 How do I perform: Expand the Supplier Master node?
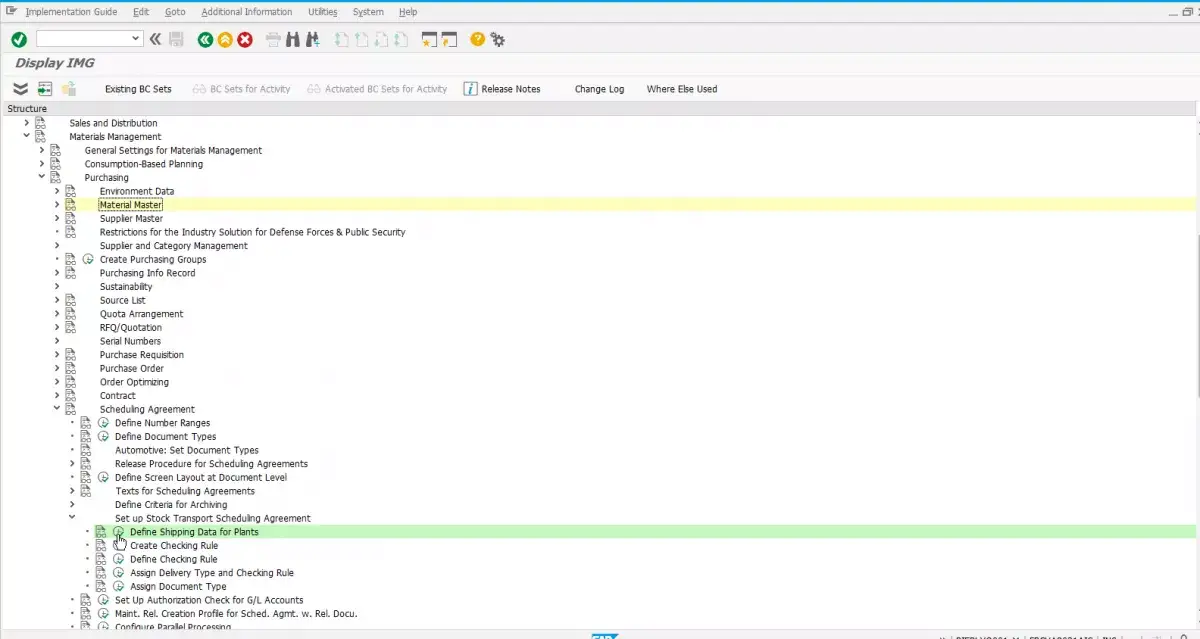click(x=57, y=219)
